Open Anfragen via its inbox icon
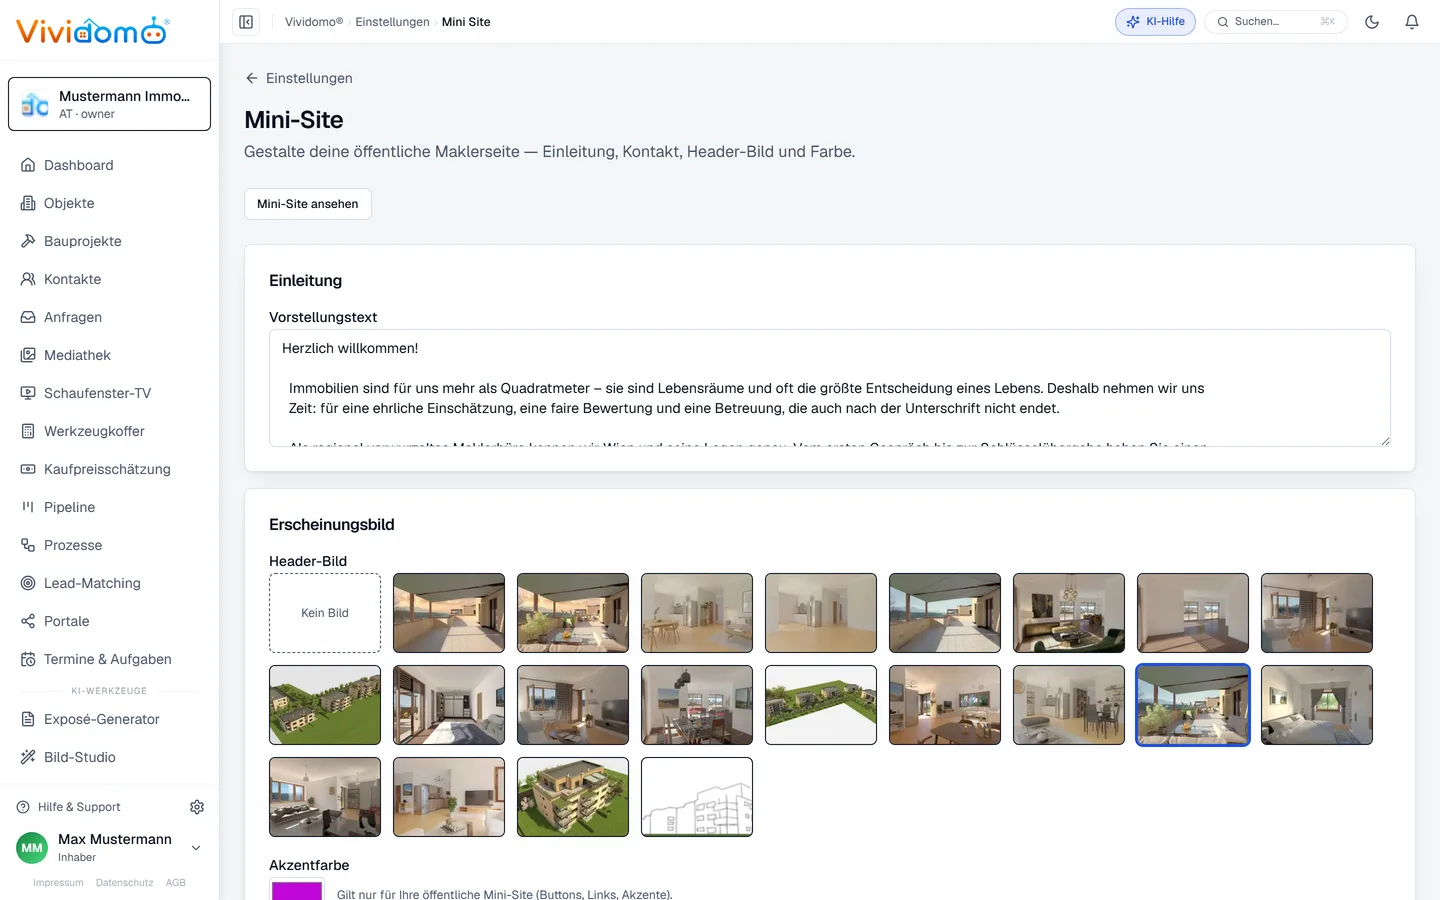 tap(28, 317)
